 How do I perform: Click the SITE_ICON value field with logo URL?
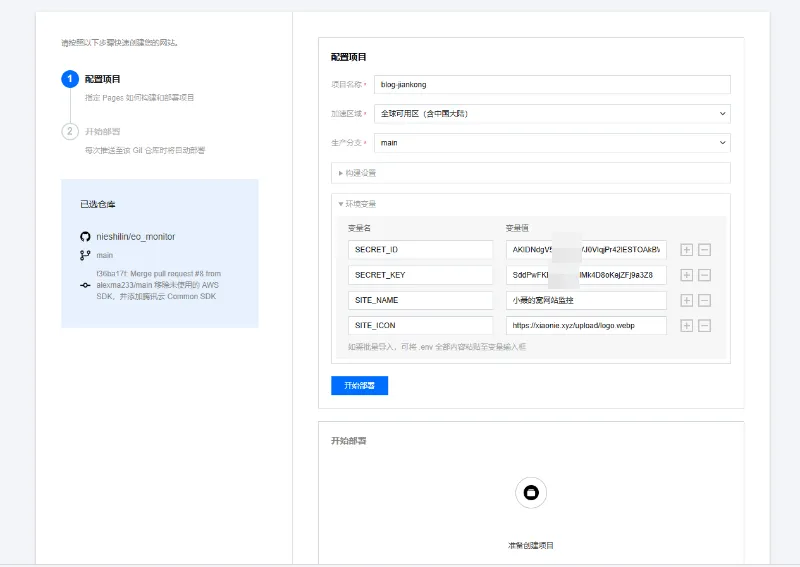[586, 325]
